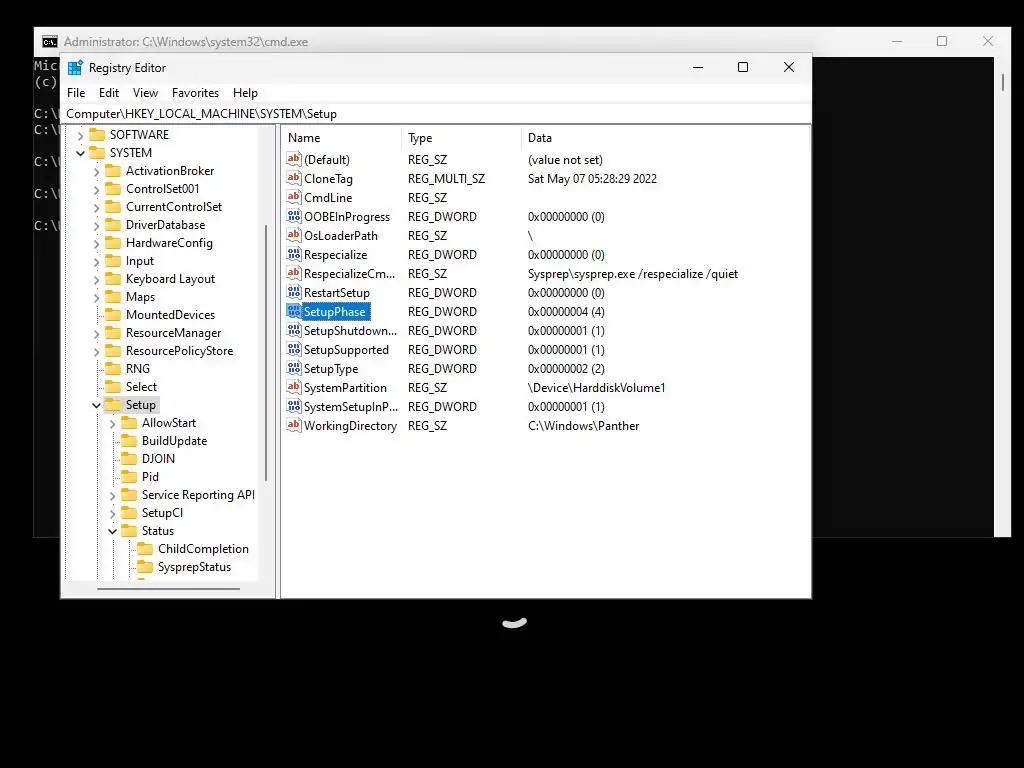This screenshot has height=768, width=1024.
Task: Select the SystemPartition value icon
Action: [294, 387]
